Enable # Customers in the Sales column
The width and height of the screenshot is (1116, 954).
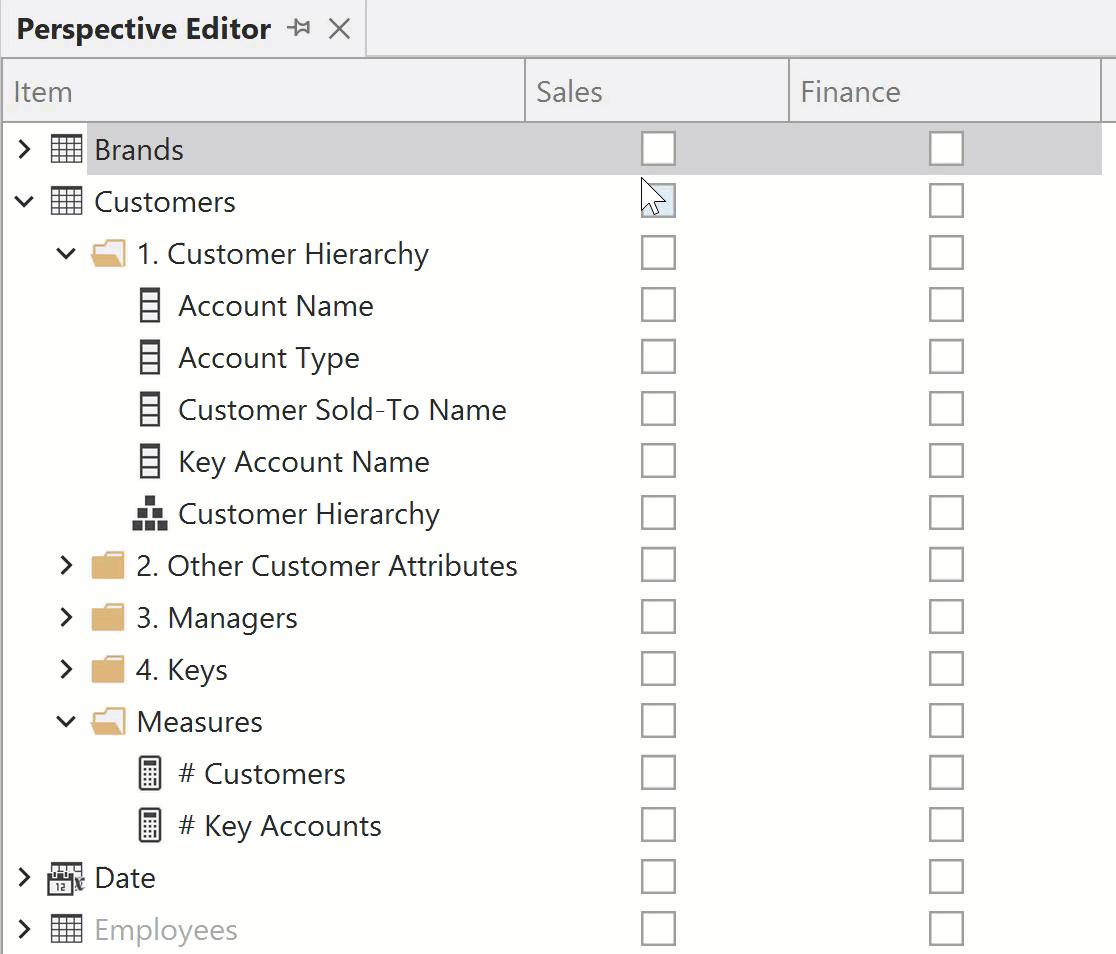click(x=658, y=772)
